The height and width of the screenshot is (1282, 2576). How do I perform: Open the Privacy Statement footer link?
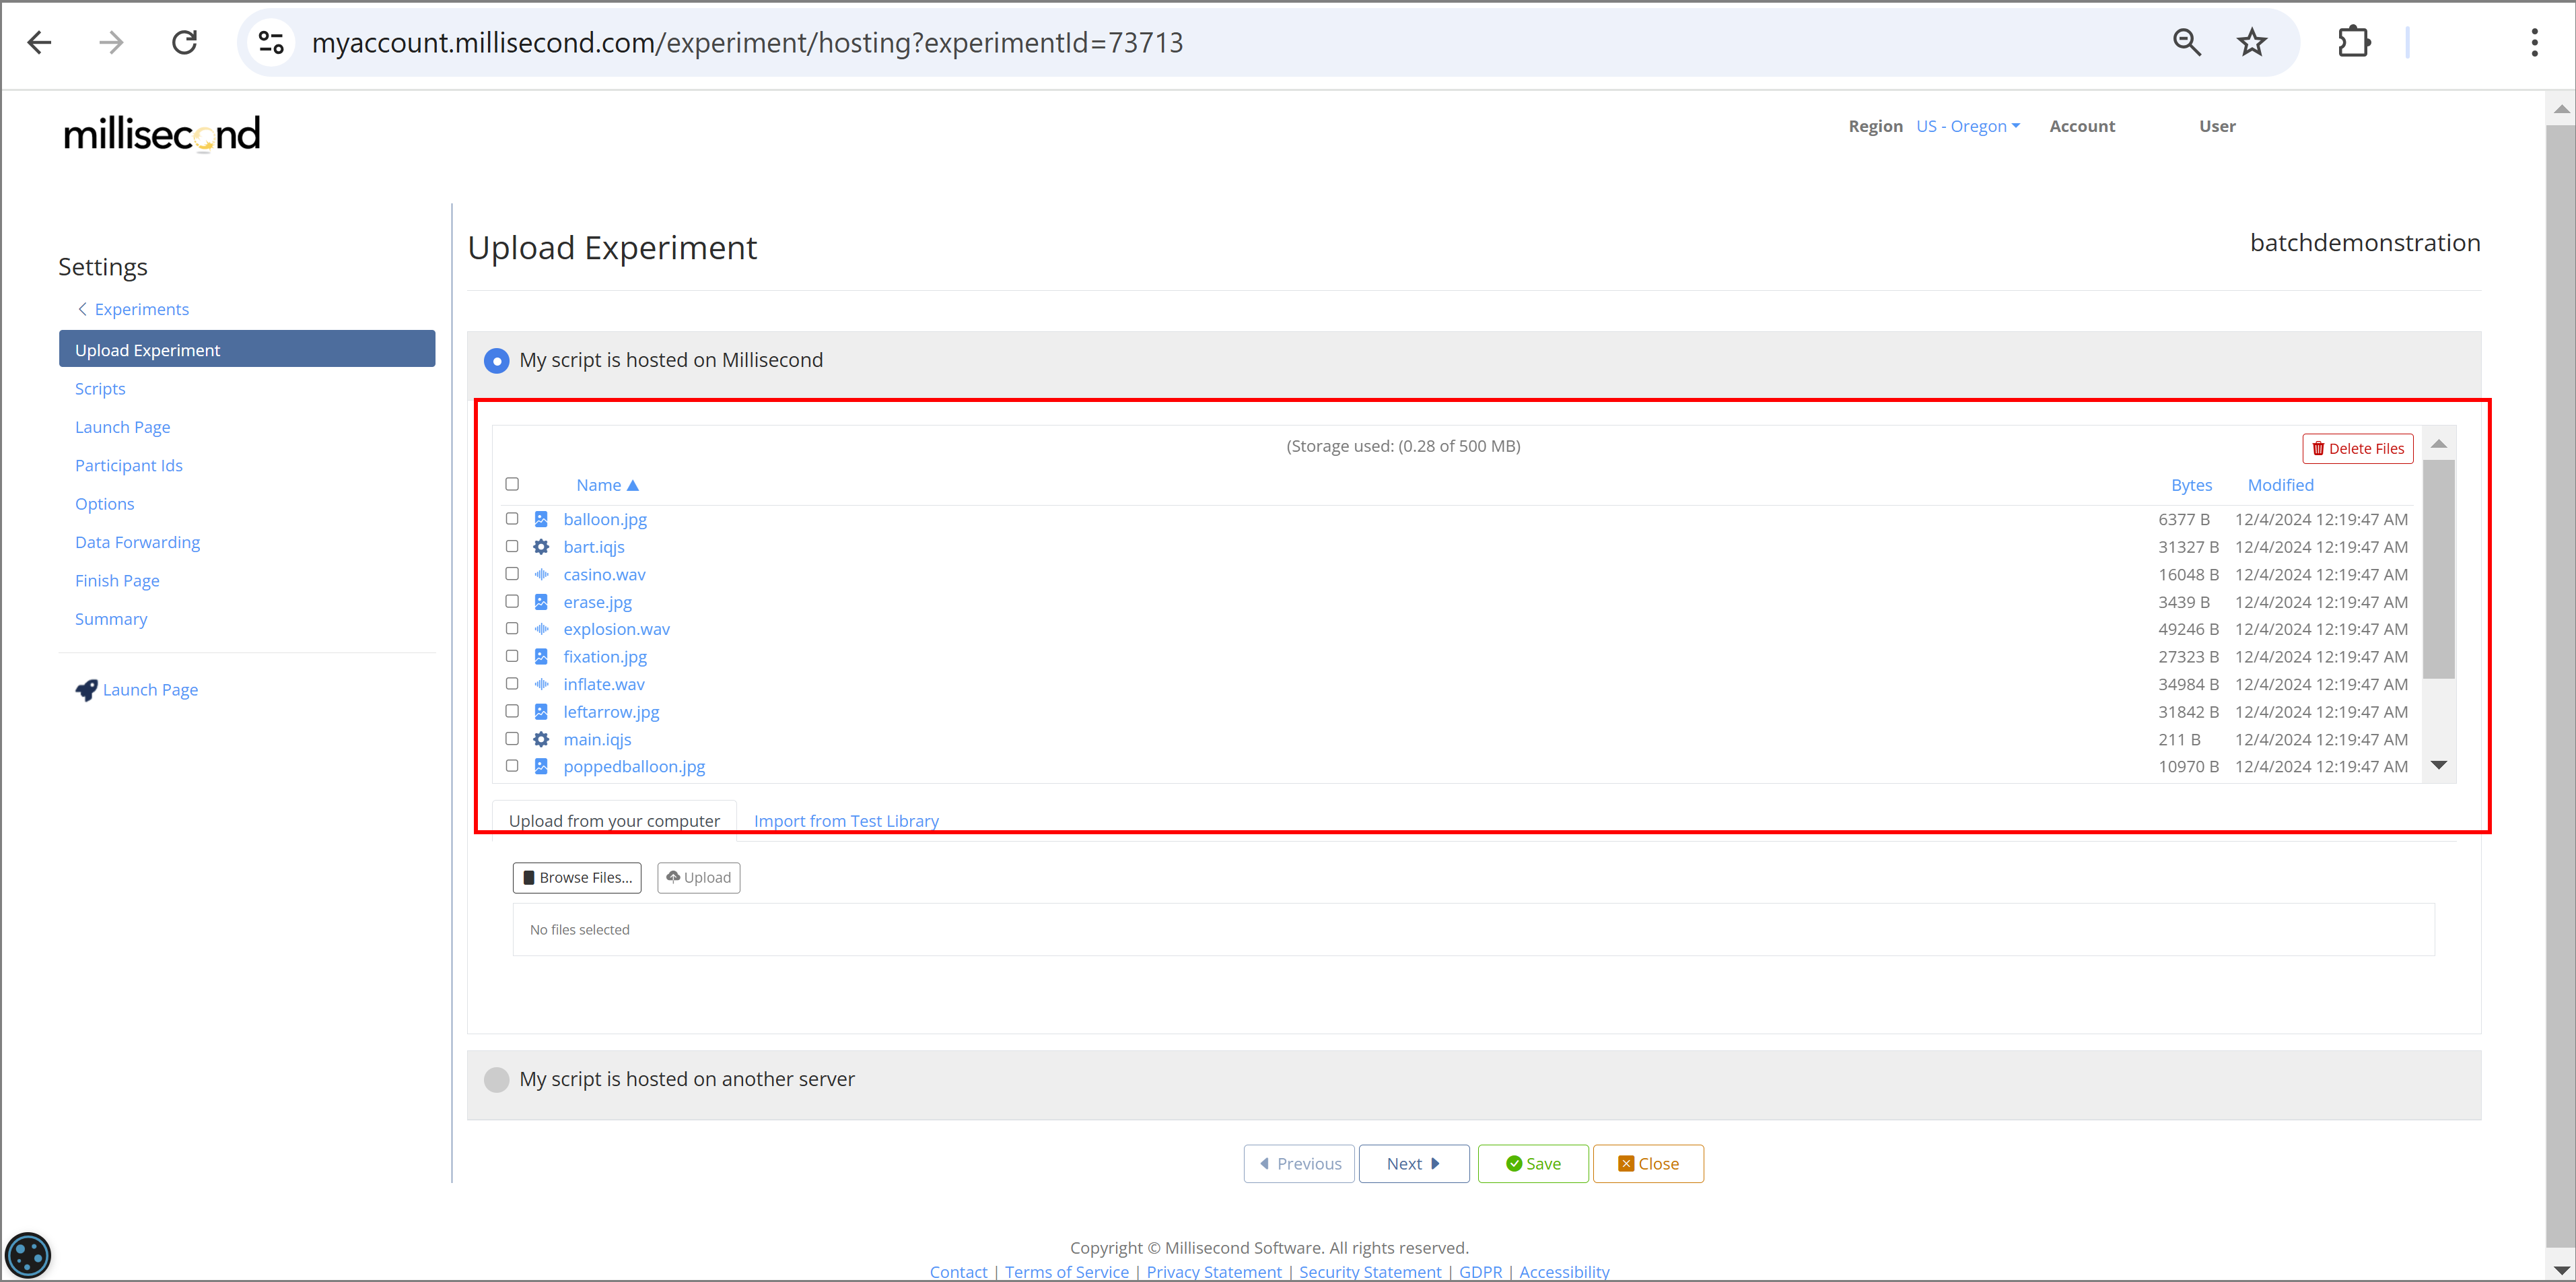coord(1214,1272)
